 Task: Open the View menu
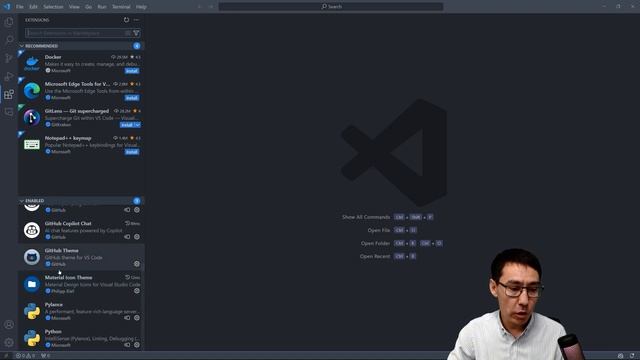click(x=74, y=7)
